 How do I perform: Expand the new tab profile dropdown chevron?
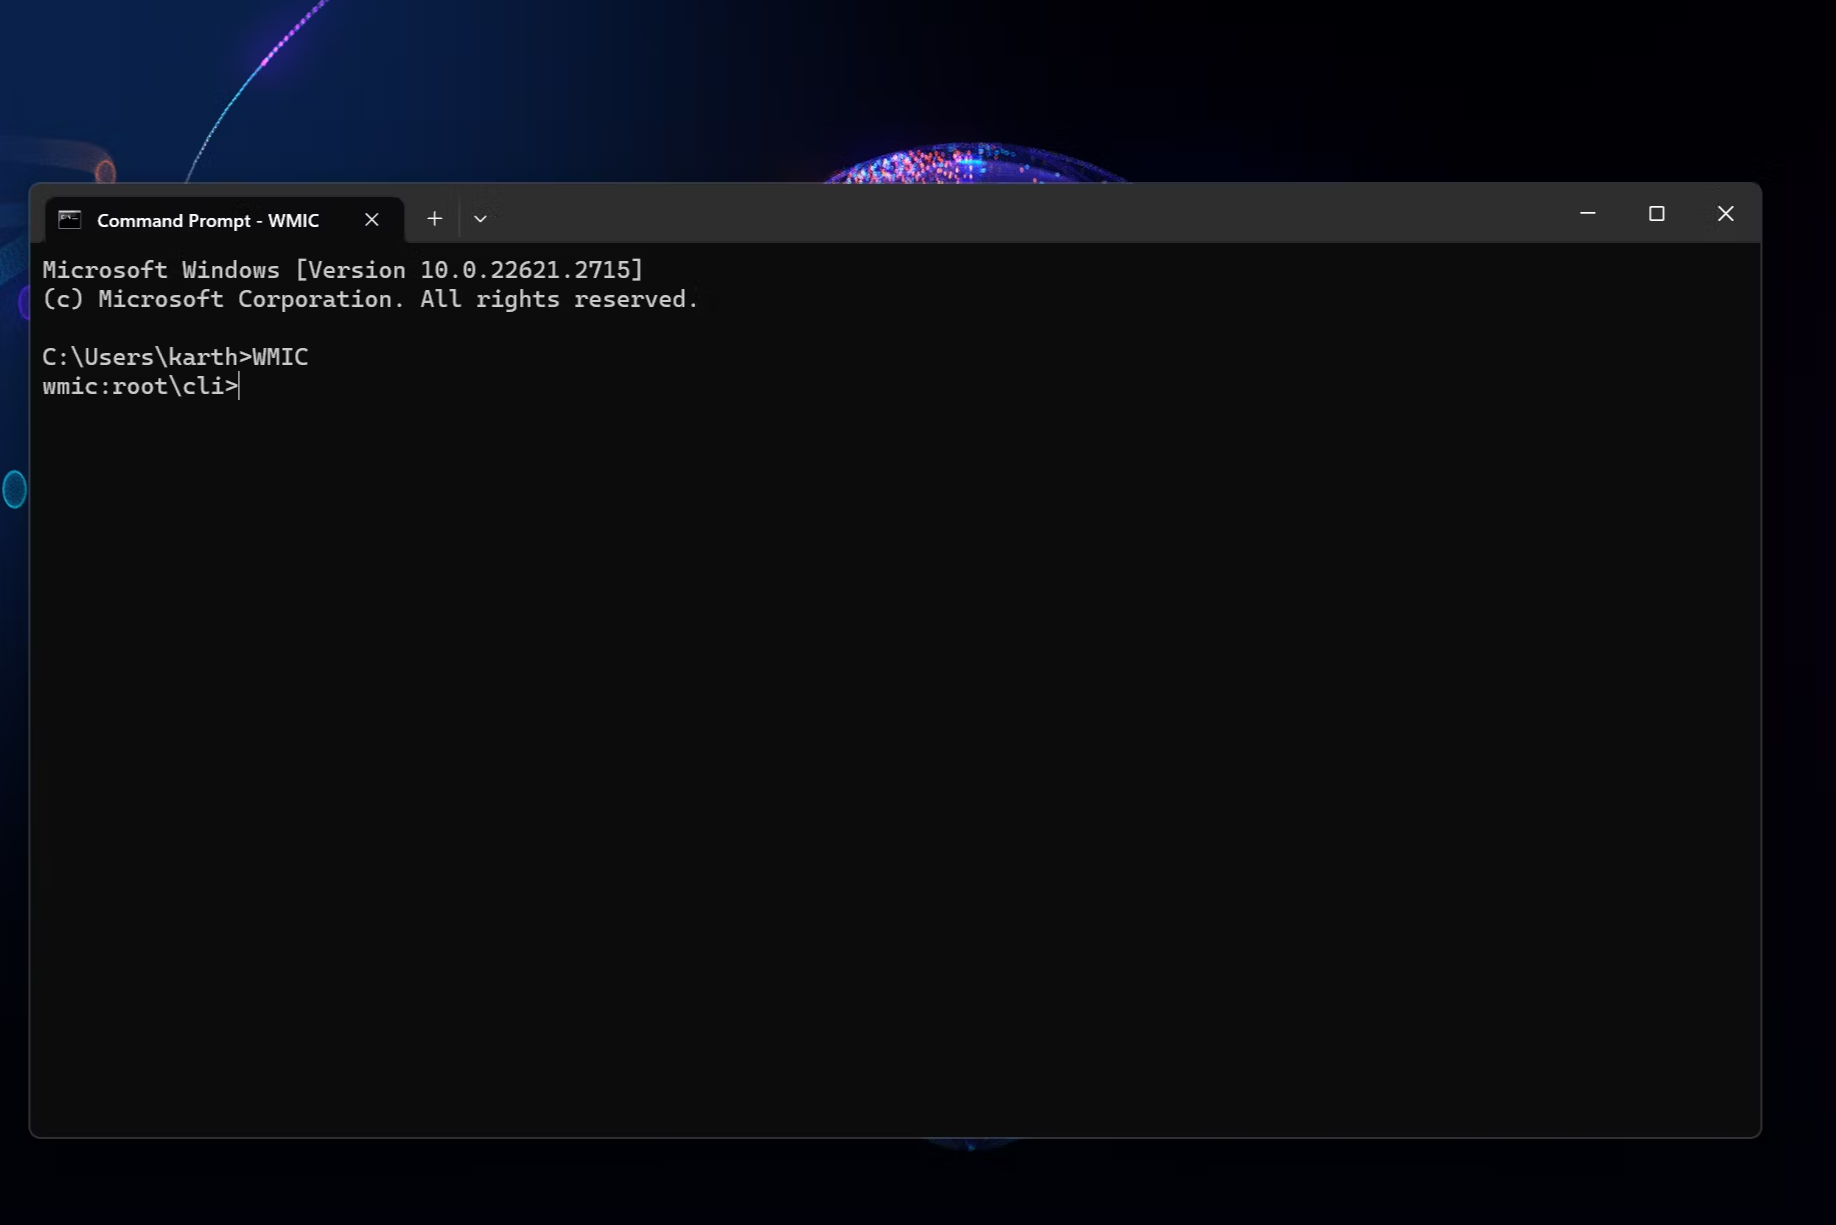pyautogui.click(x=480, y=219)
